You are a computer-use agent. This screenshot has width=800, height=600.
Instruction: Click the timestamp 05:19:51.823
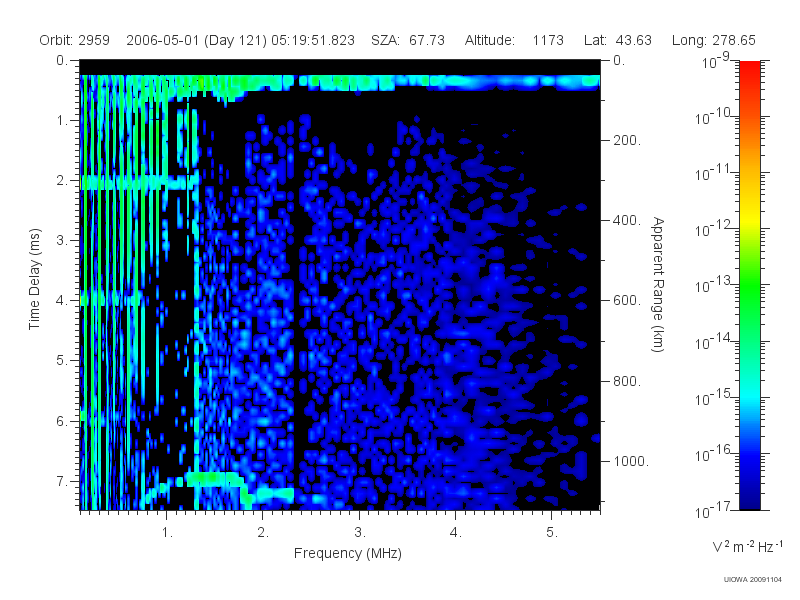[x=313, y=40]
